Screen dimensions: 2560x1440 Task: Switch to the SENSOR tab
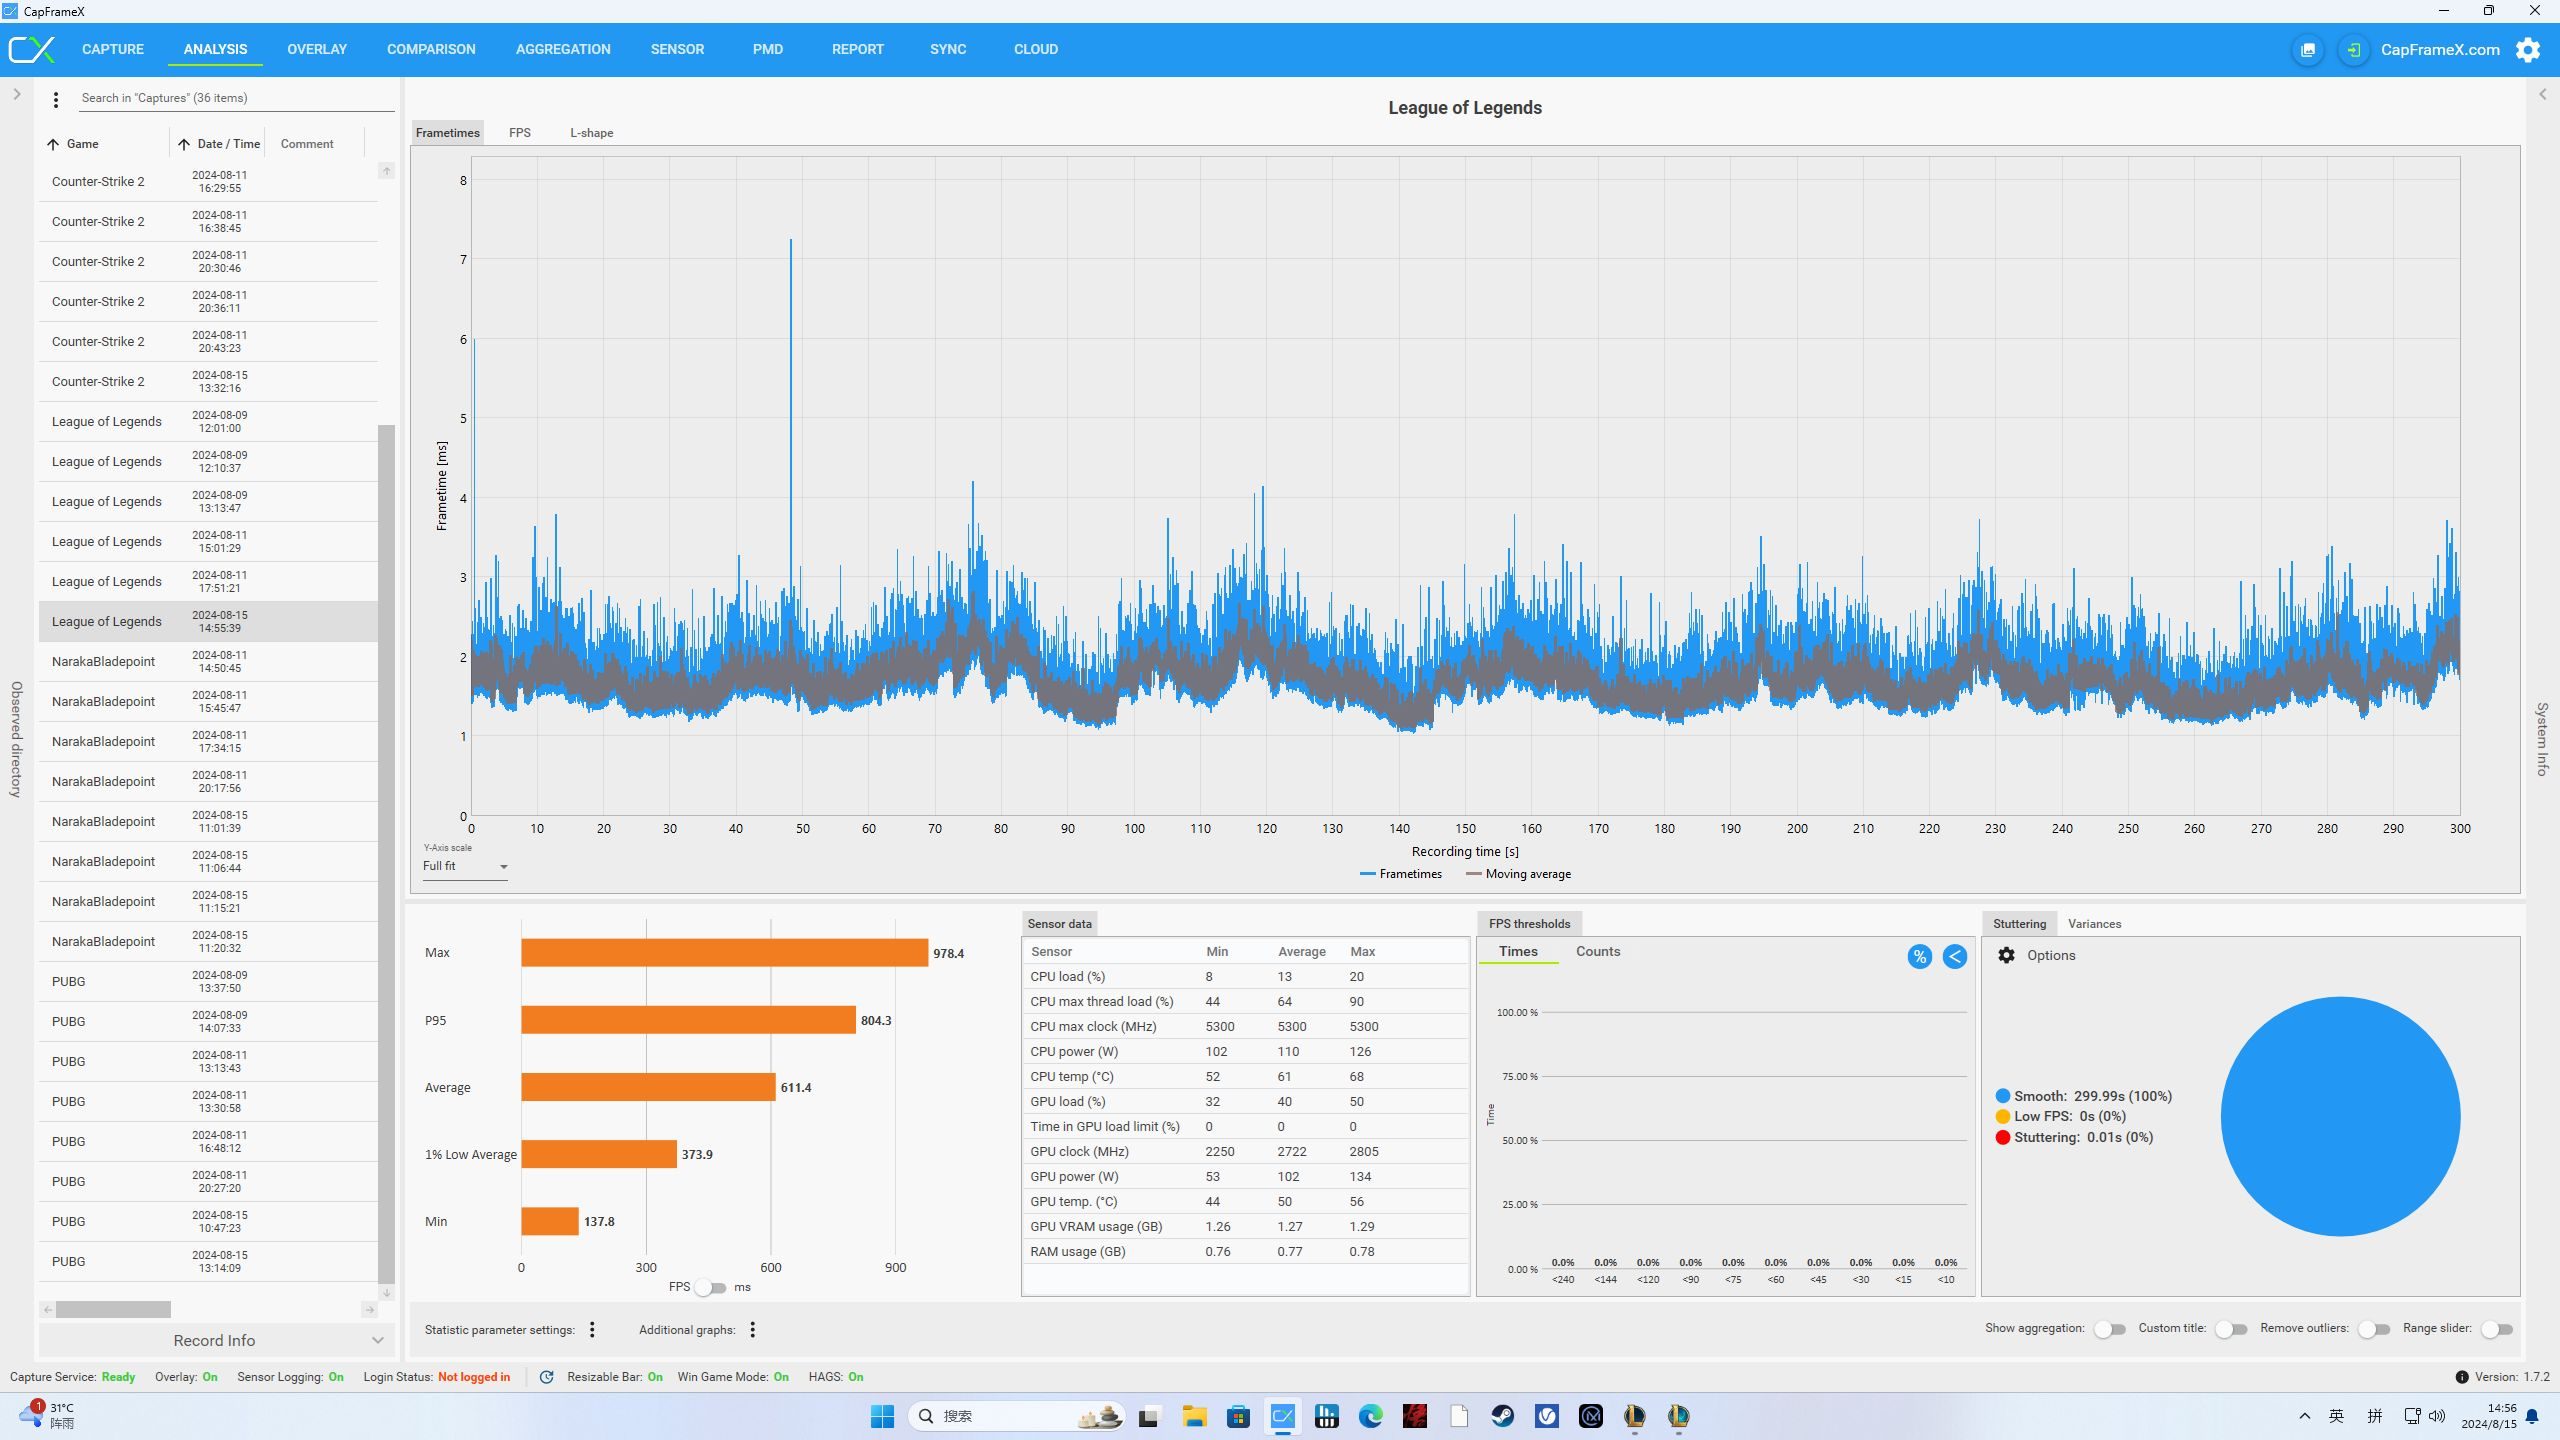[677, 49]
